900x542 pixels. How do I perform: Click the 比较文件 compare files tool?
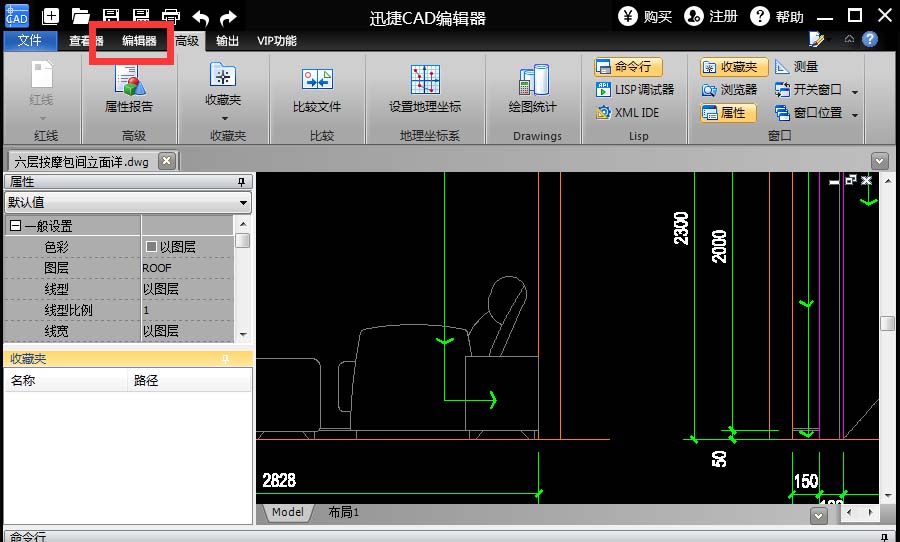[x=317, y=90]
